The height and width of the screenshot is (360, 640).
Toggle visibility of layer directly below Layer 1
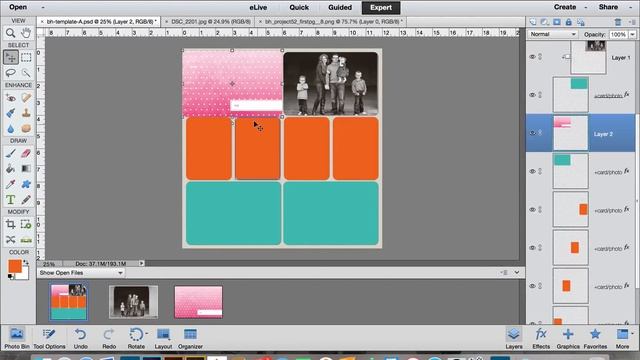[532, 95]
